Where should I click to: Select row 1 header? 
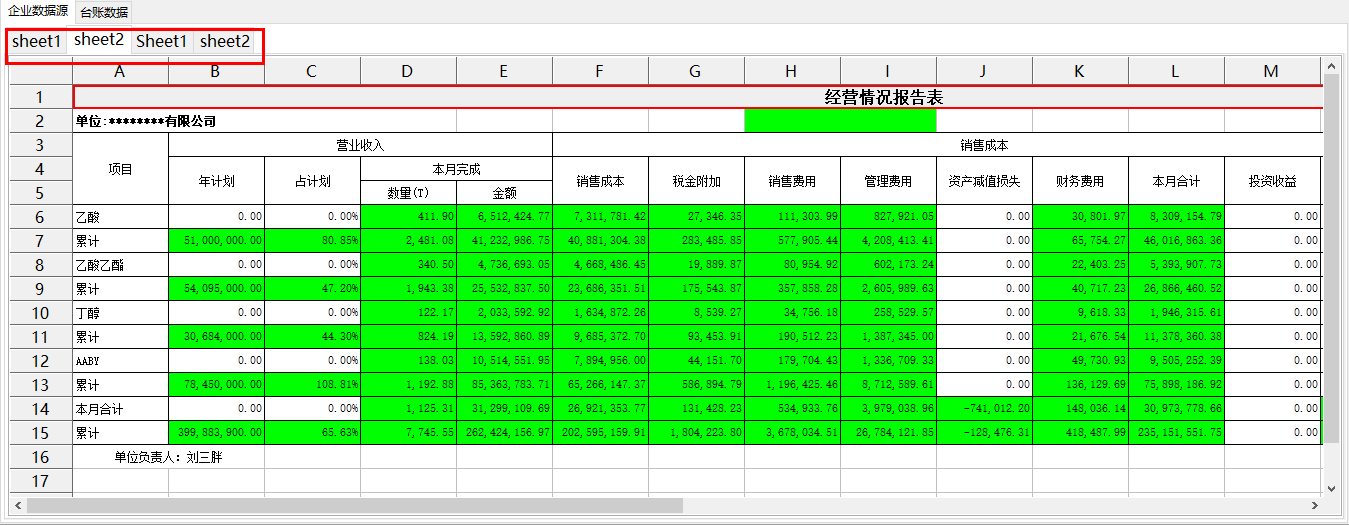(x=40, y=97)
